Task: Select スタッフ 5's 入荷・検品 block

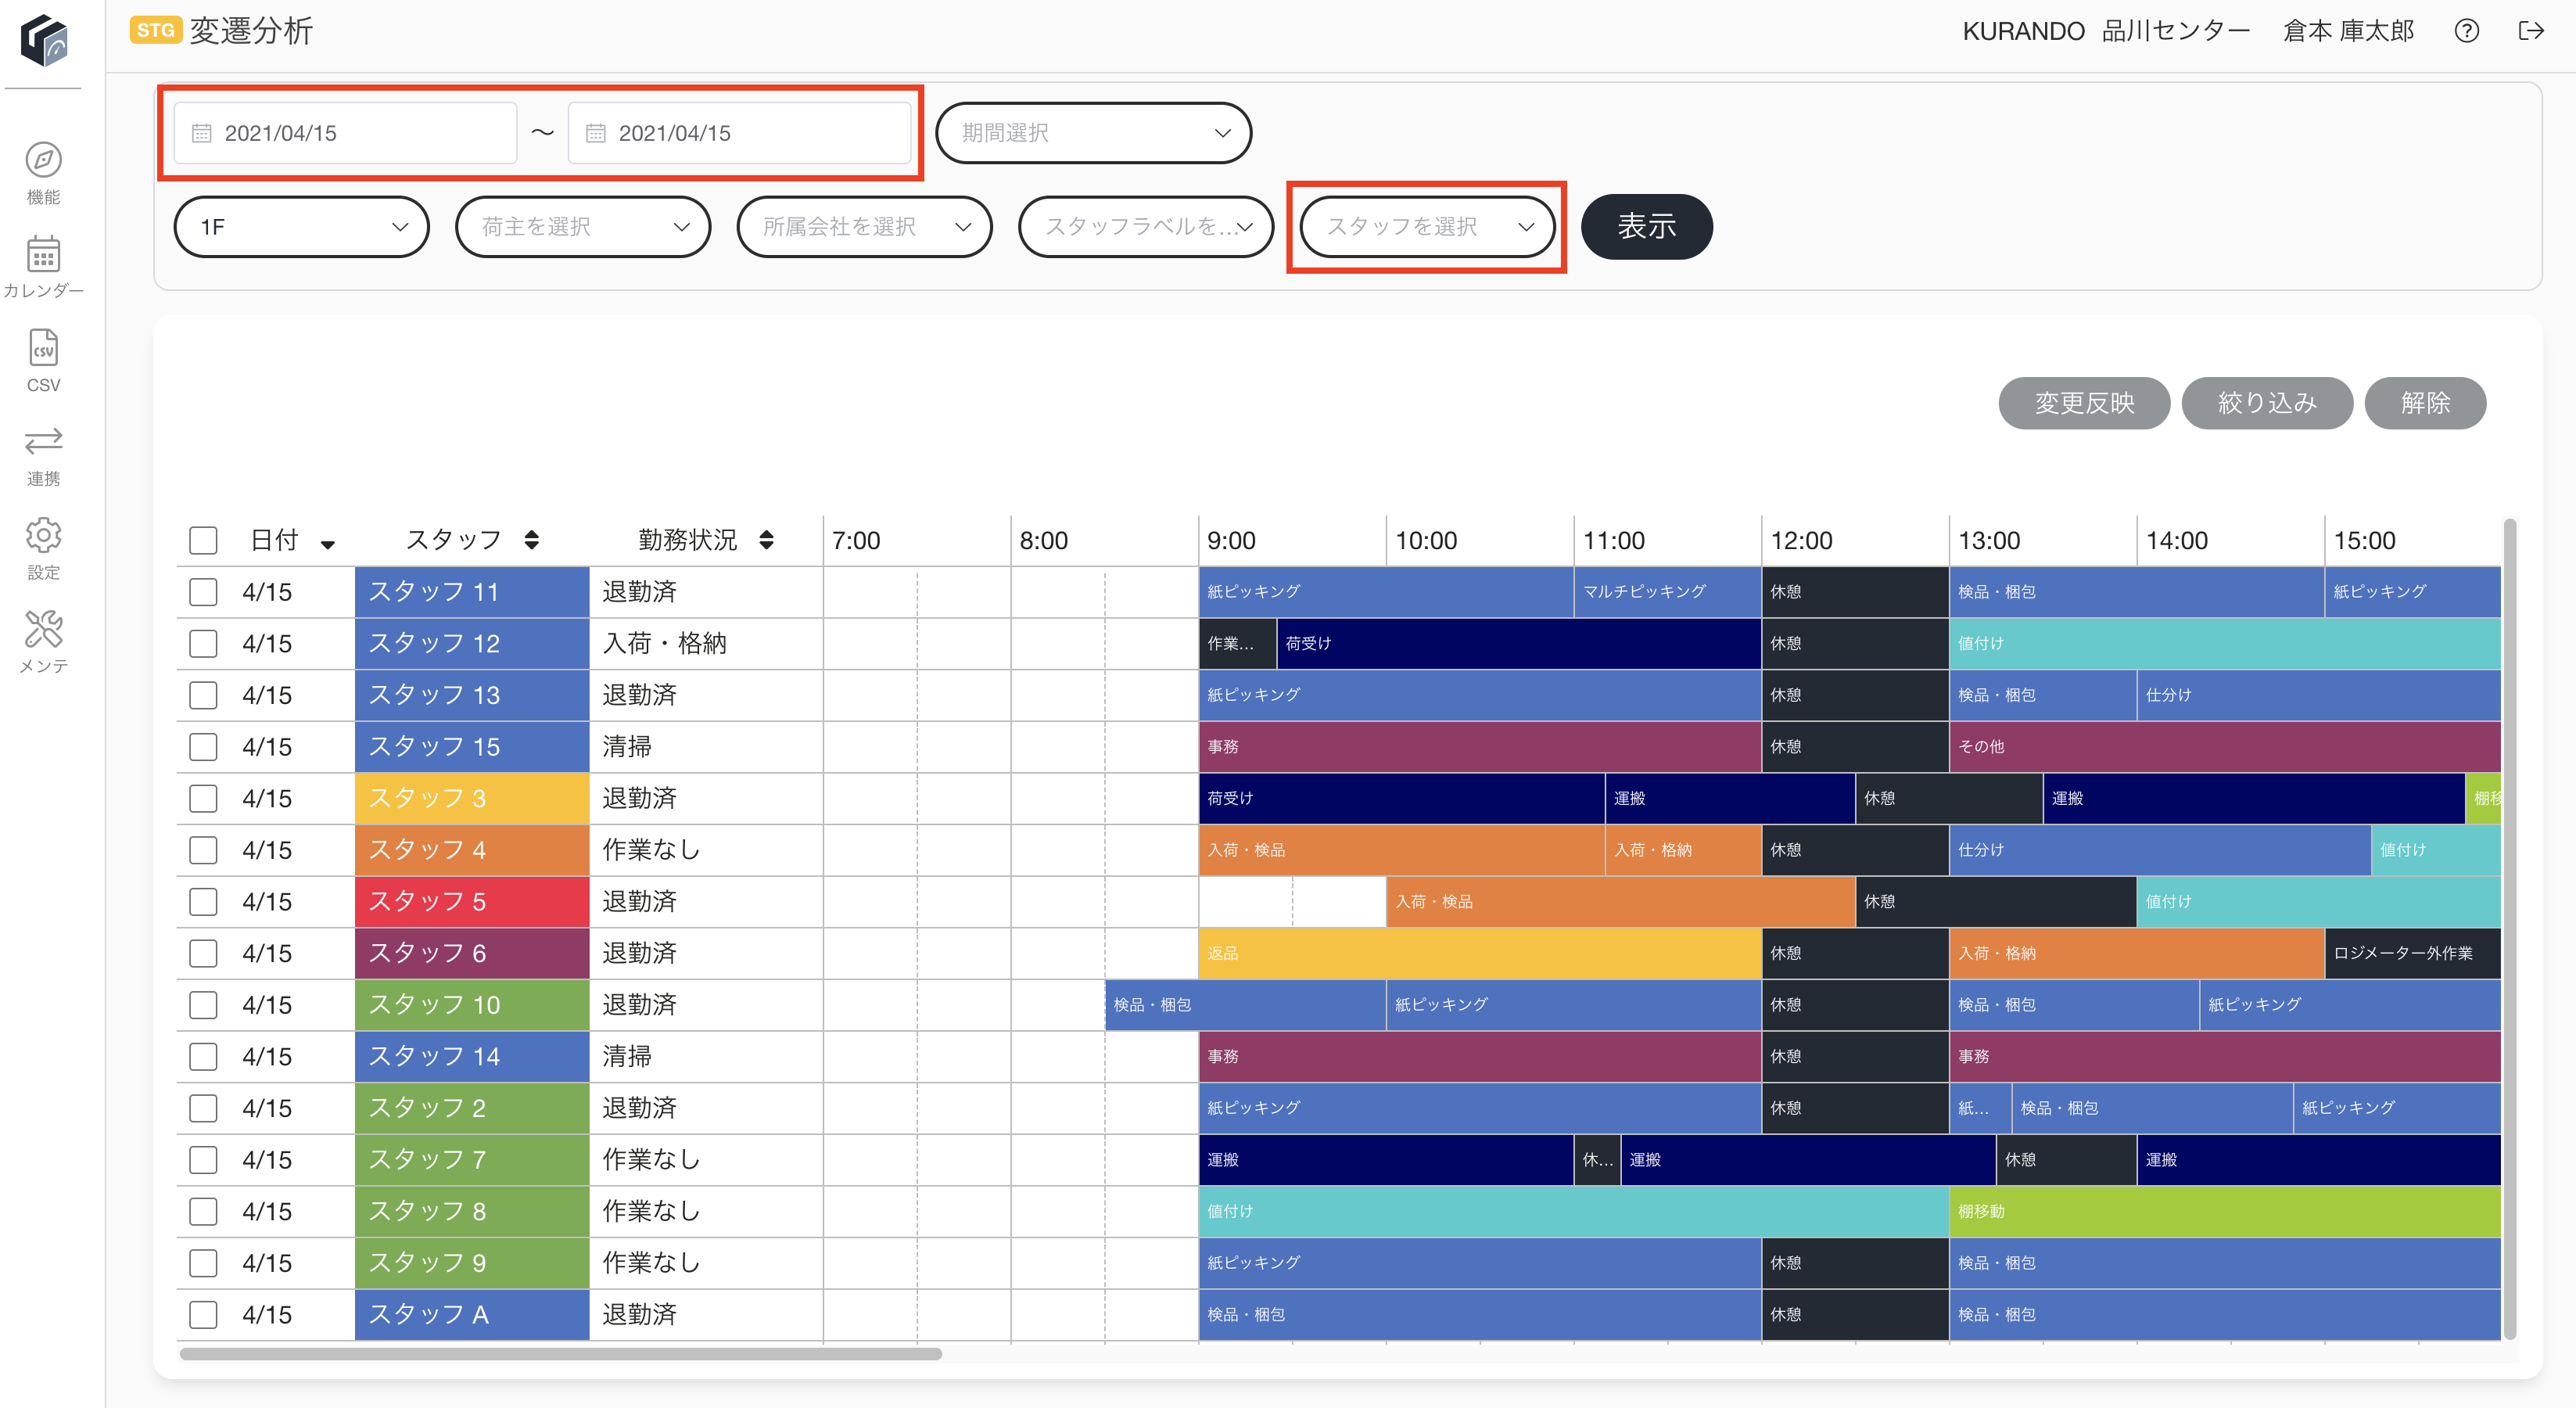Action: [x=1620, y=902]
